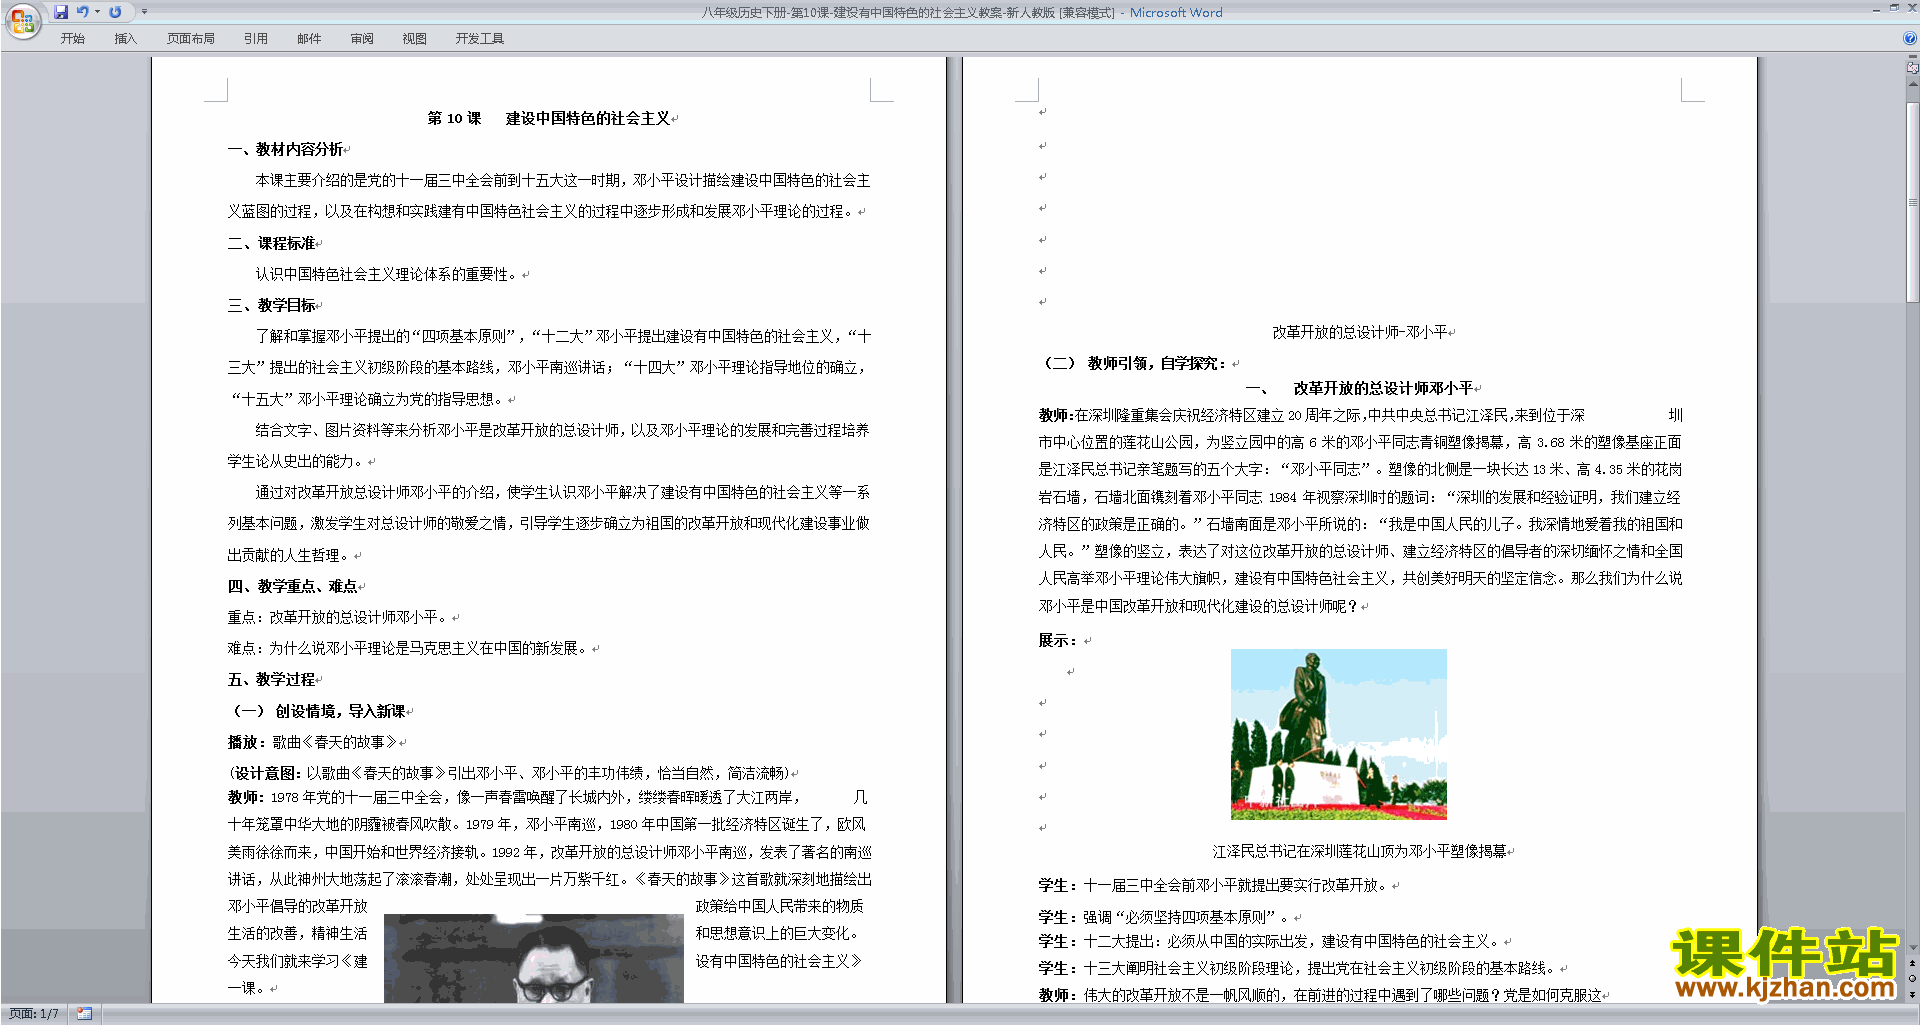Click the 页面: 1/7 status bar indicator
This screenshot has height=1025, width=1920.
pyautogui.click(x=34, y=1014)
